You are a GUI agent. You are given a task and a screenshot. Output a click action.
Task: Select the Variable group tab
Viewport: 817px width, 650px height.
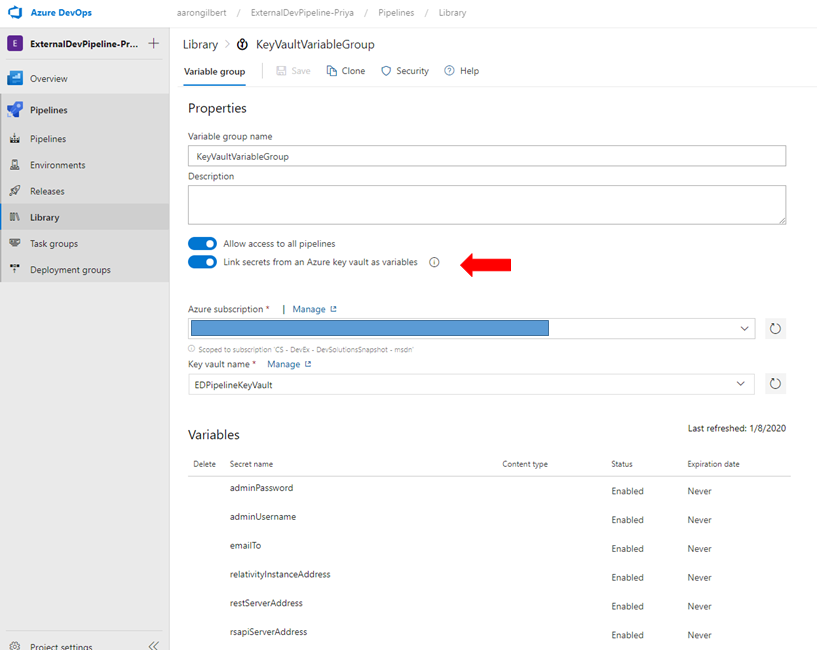[x=215, y=71]
